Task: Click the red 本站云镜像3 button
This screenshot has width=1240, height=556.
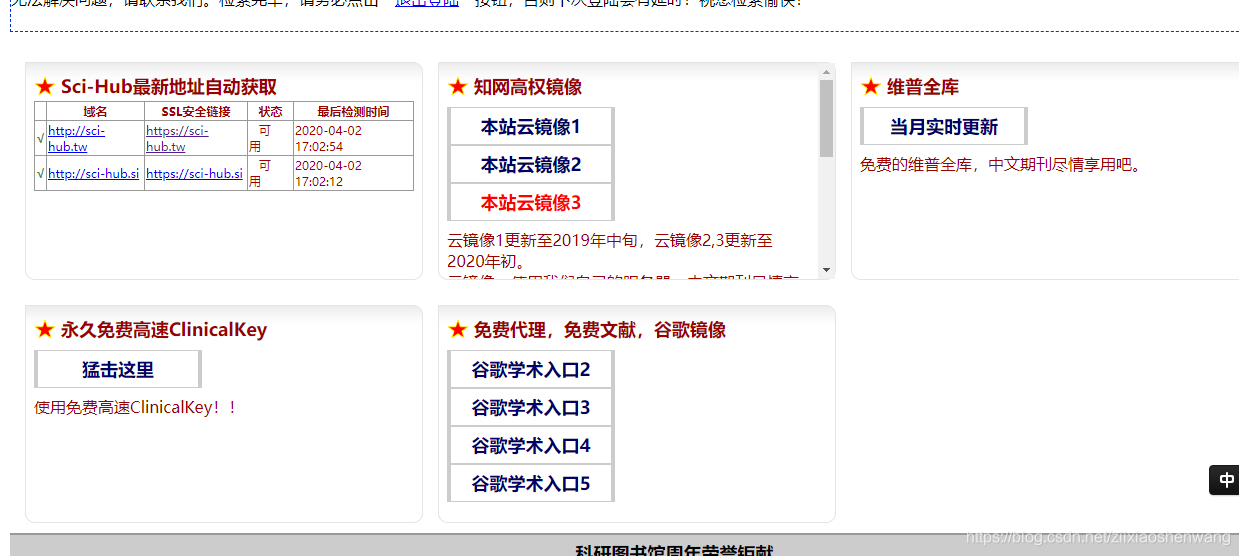Action: [x=531, y=203]
